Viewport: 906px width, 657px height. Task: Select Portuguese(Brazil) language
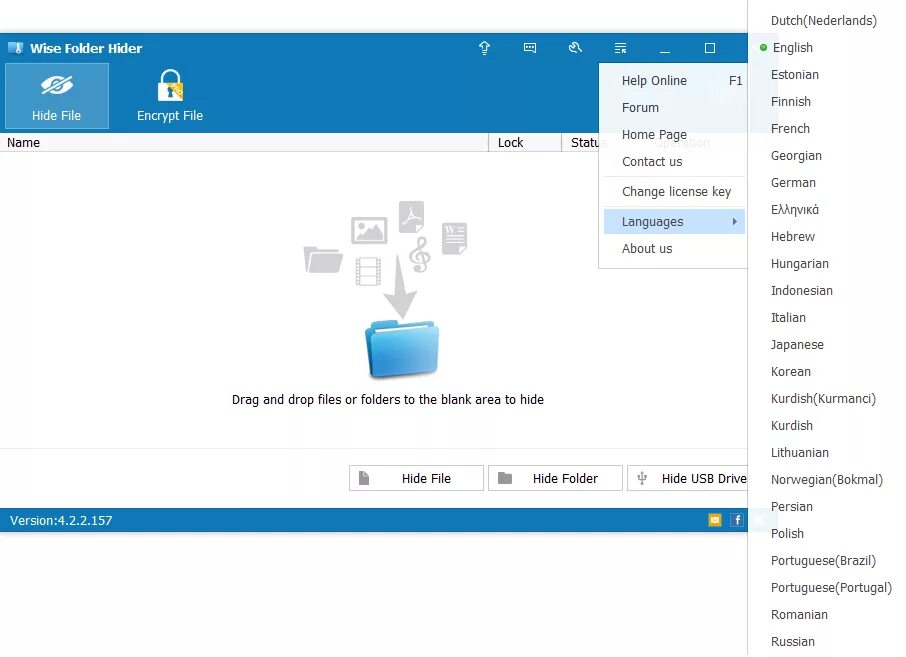[x=823, y=561]
